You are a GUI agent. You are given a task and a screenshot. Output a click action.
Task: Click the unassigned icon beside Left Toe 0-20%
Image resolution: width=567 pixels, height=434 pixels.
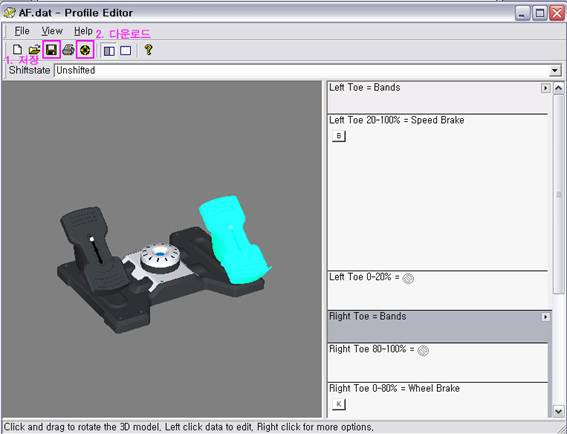(x=408, y=278)
